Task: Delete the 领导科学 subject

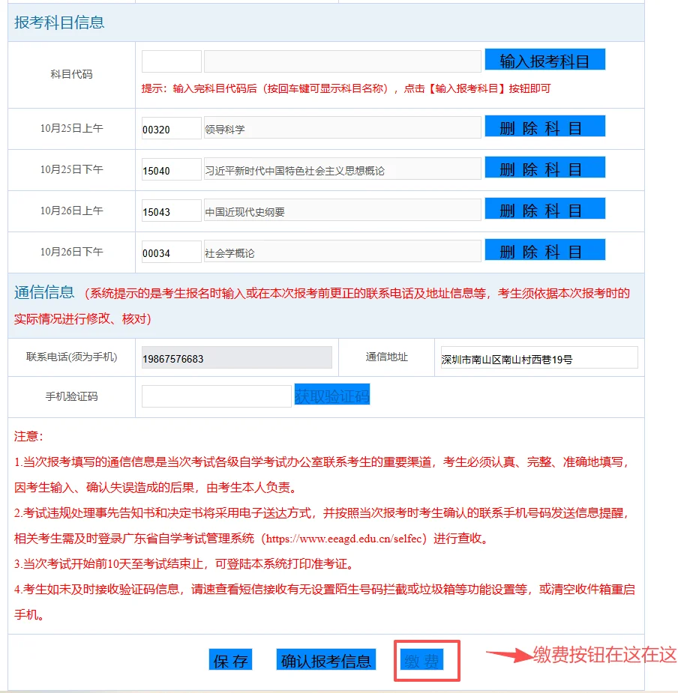Action: 545,128
